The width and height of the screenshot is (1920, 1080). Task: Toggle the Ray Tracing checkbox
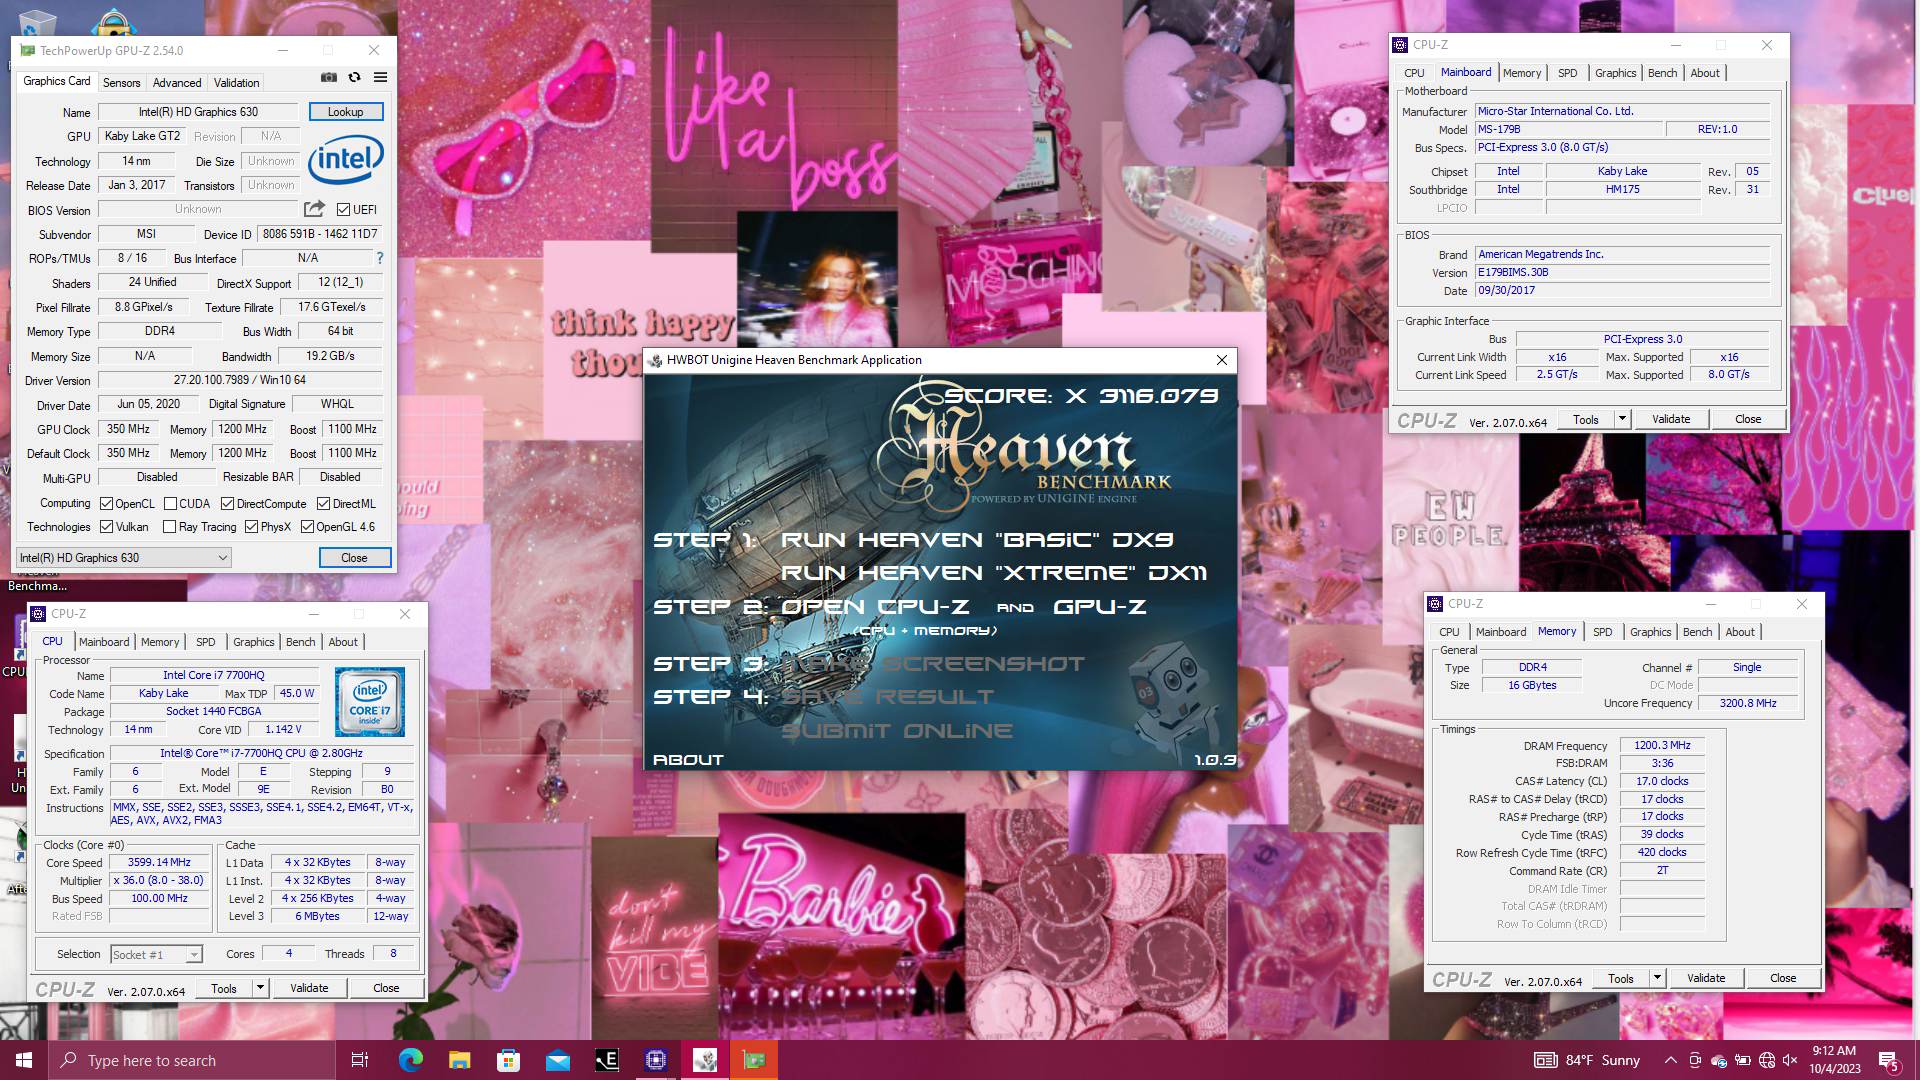pyautogui.click(x=169, y=527)
